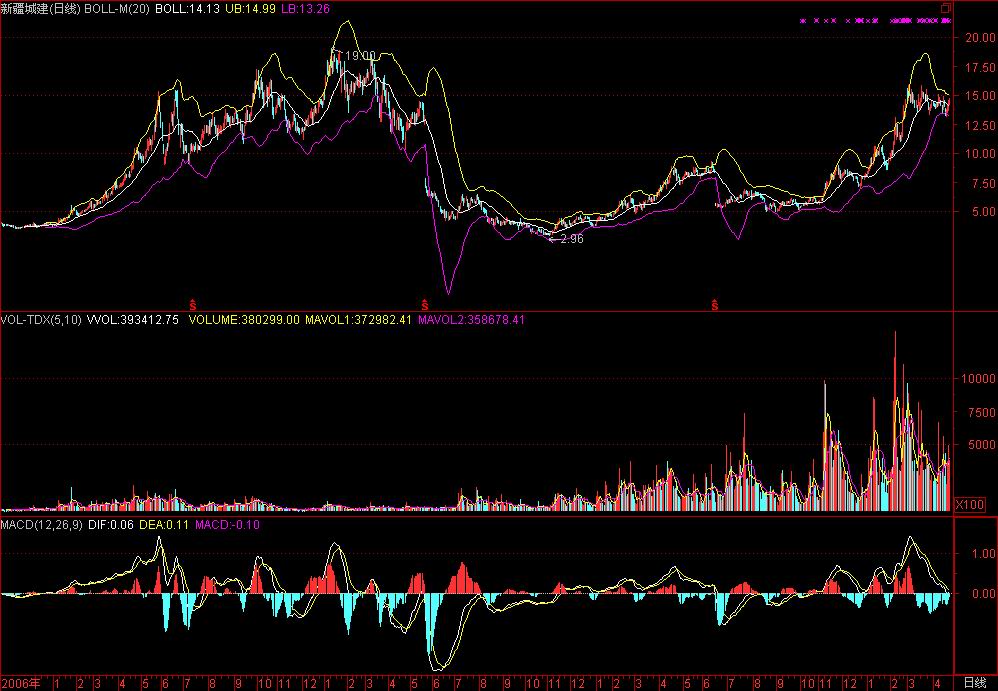
Task: Select the BOLL-M(20) indicator label
Action: tap(118, 10)
